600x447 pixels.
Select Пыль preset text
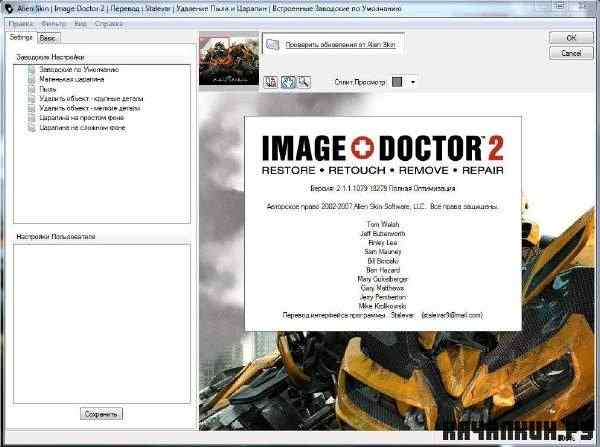click(x=48, y=89)
